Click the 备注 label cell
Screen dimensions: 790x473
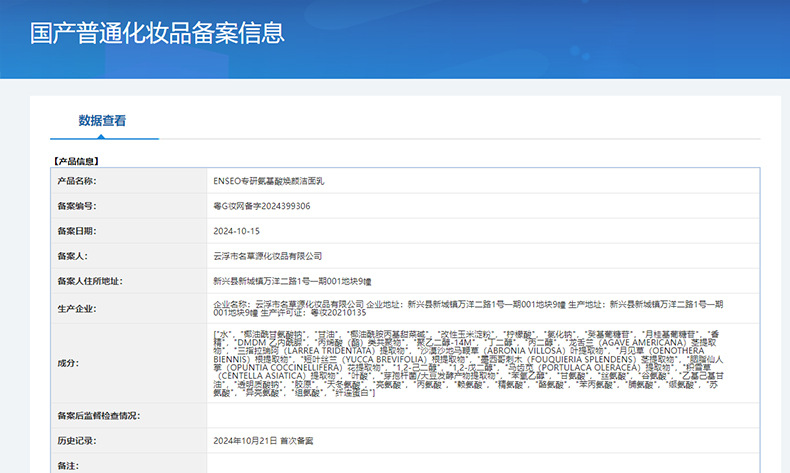click(128, 463)
